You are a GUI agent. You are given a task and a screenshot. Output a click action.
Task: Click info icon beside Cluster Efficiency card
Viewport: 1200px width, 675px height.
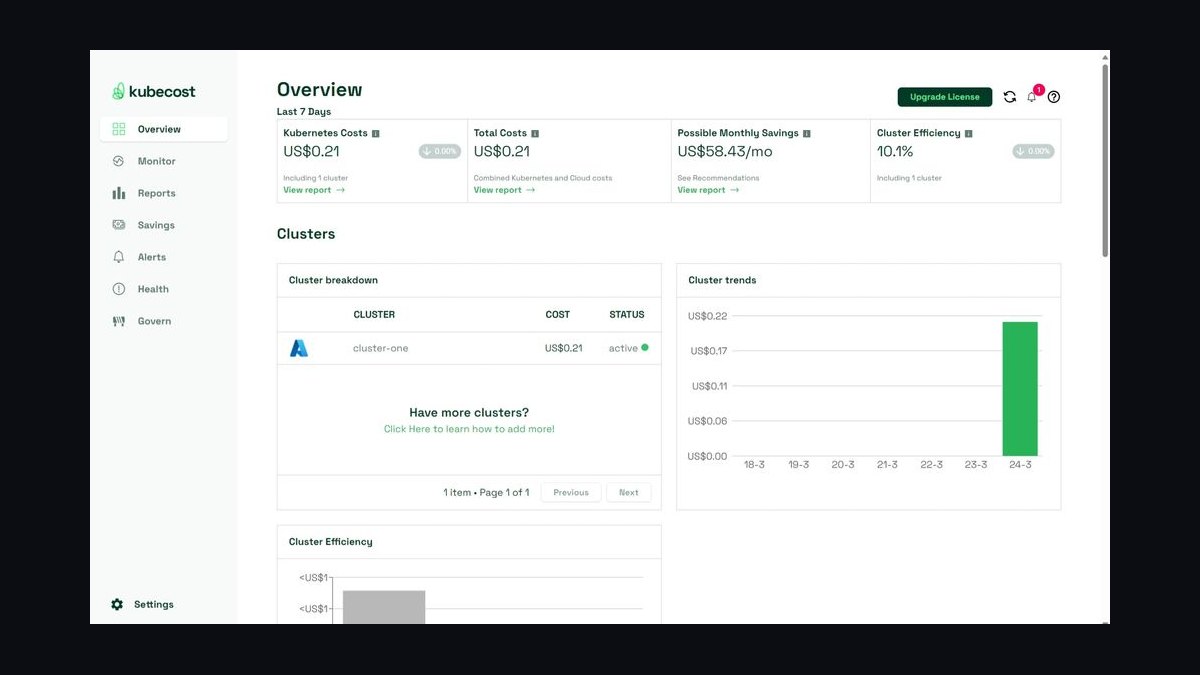969,133
